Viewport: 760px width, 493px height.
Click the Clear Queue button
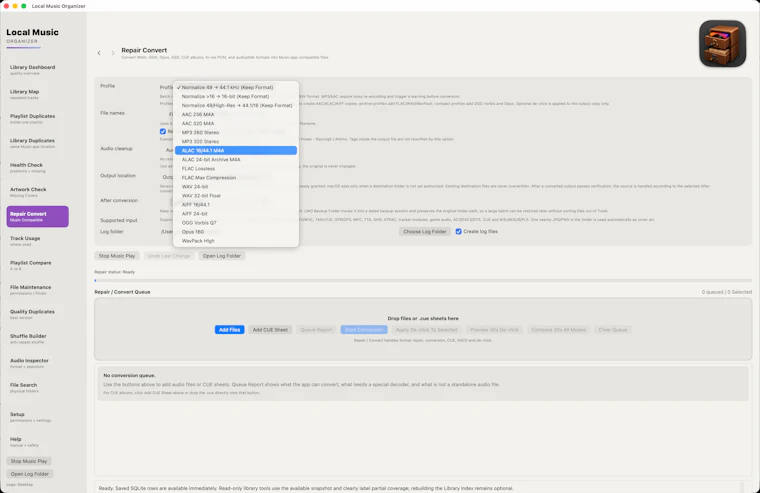613,330
